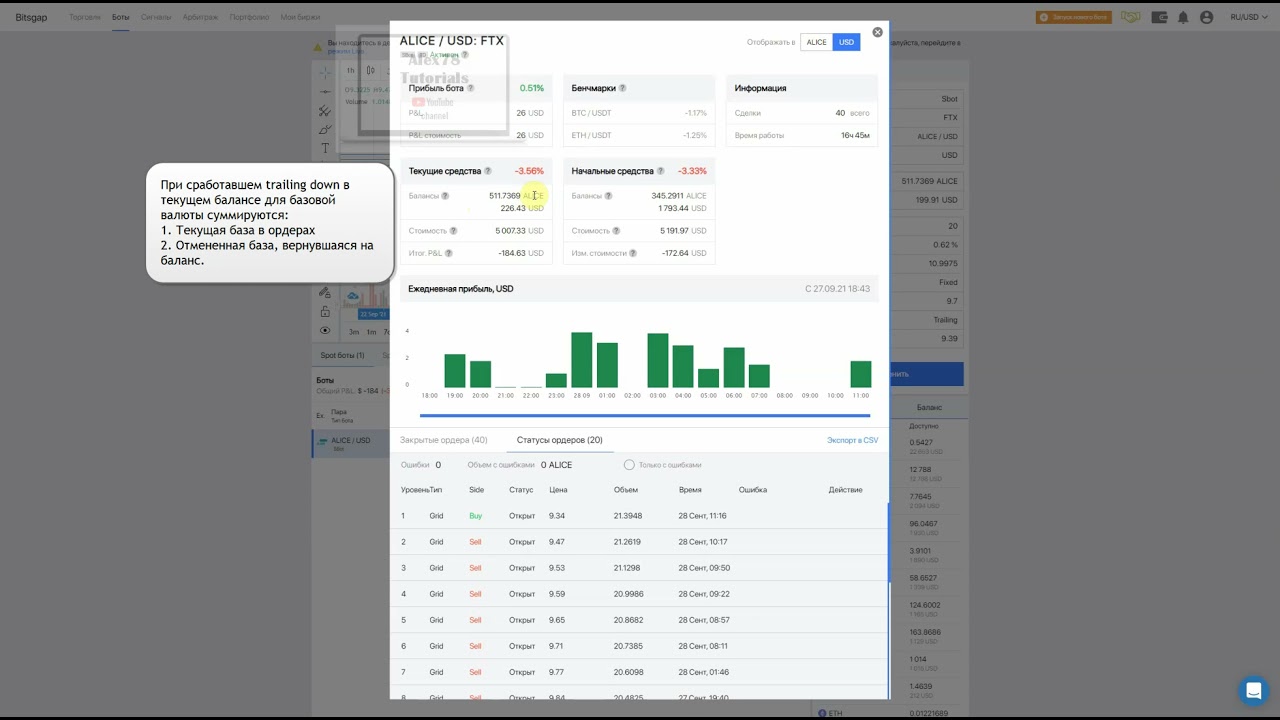Viewport: 1280px width, 720px height.
Task: Select the 3m timeframe under background chart
Action: pyautogui.click(x=352, y=332)
